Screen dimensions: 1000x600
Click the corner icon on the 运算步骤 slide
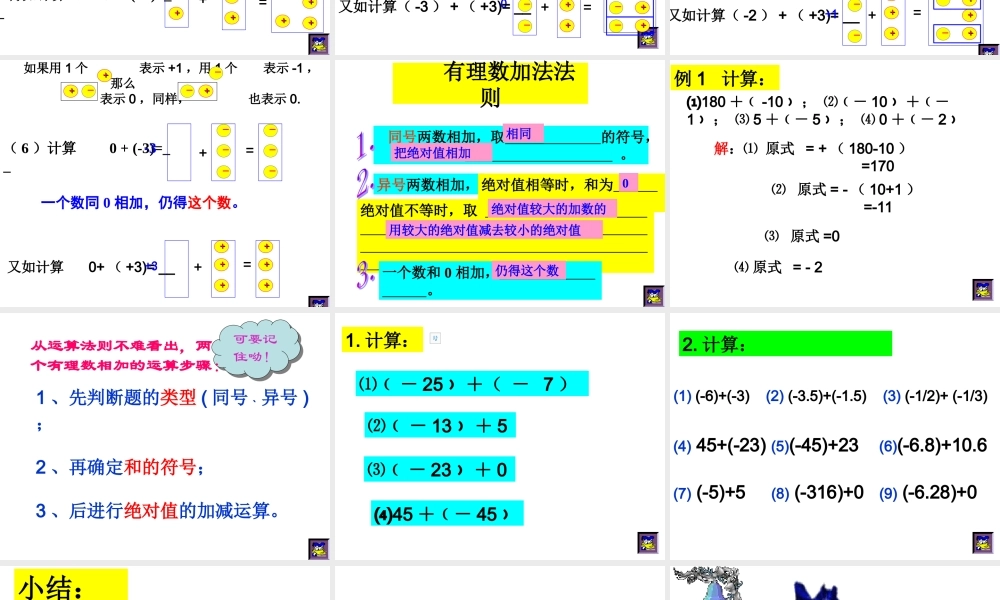pos(318,549)
